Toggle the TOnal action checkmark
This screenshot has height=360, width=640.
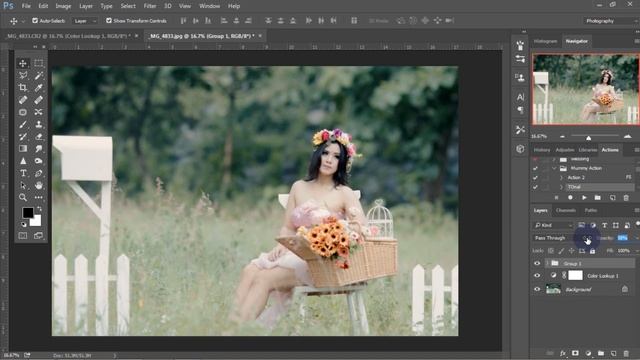point(535,187)
